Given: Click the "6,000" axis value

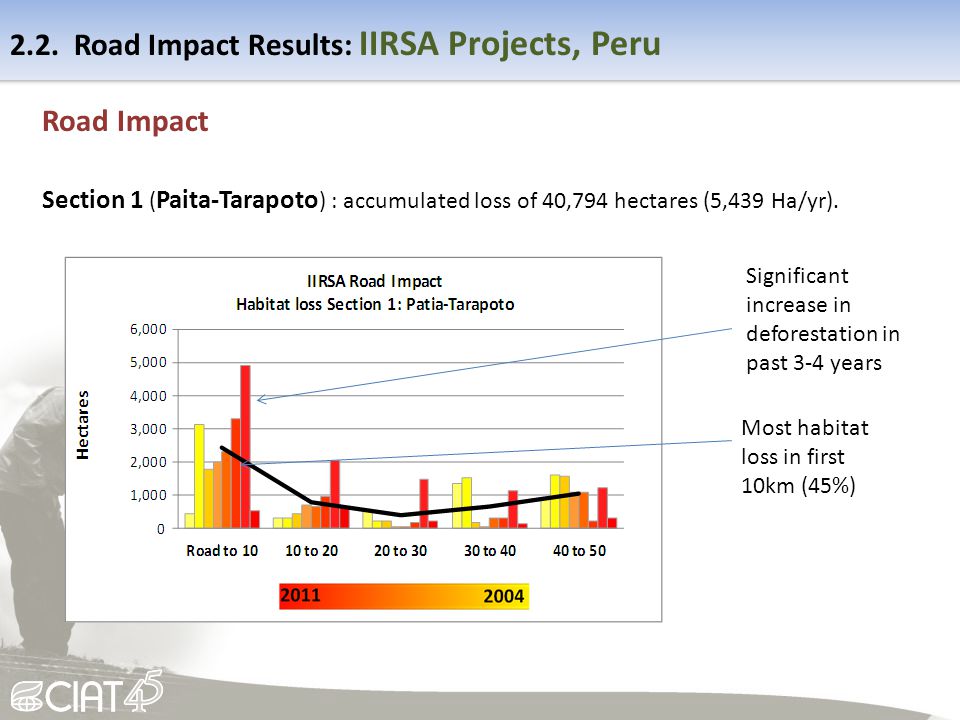Looking at the screenshot, I should (148, 329).
